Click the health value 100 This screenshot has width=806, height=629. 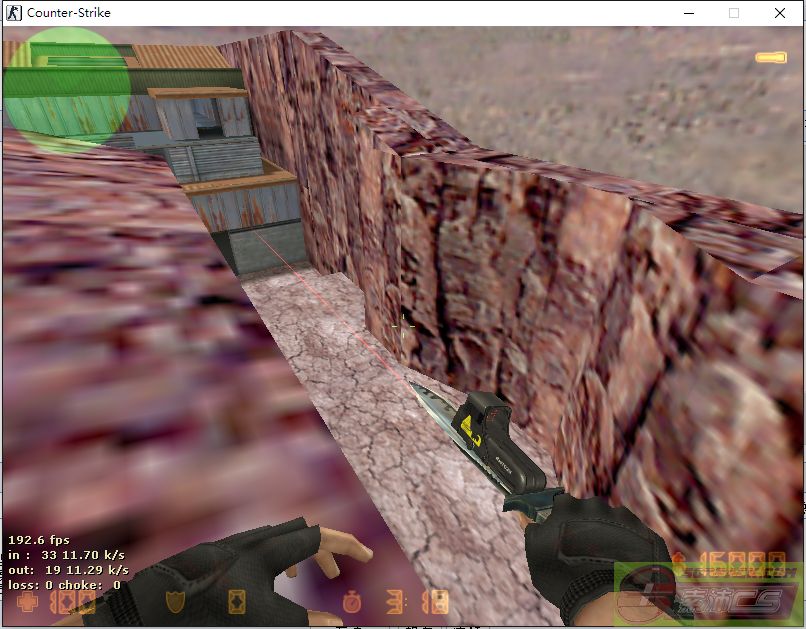(72, 602)
